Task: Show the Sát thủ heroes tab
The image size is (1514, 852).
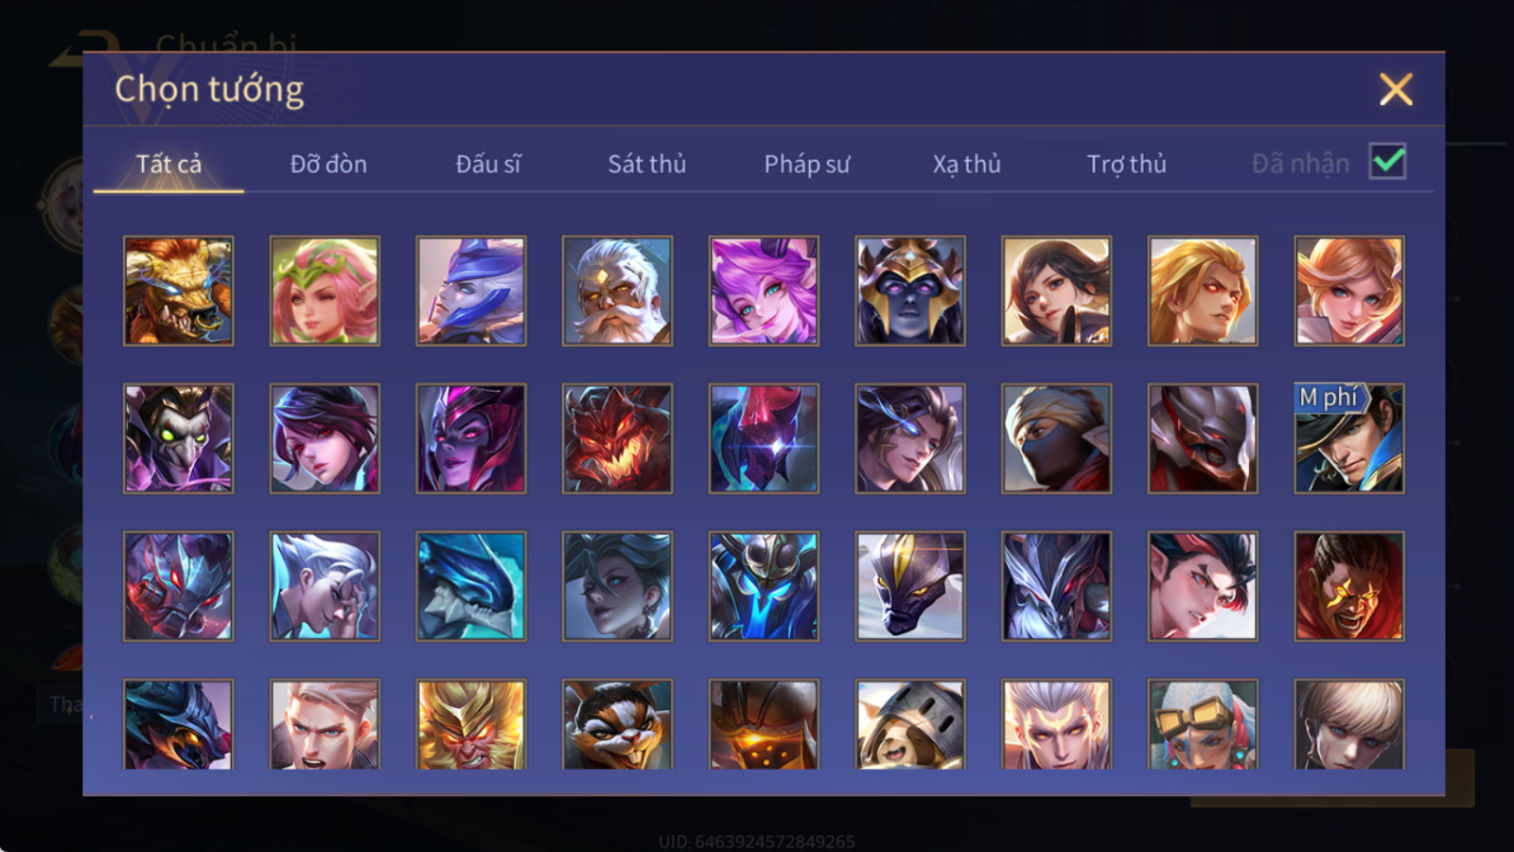Action: [x=647, y=164]
